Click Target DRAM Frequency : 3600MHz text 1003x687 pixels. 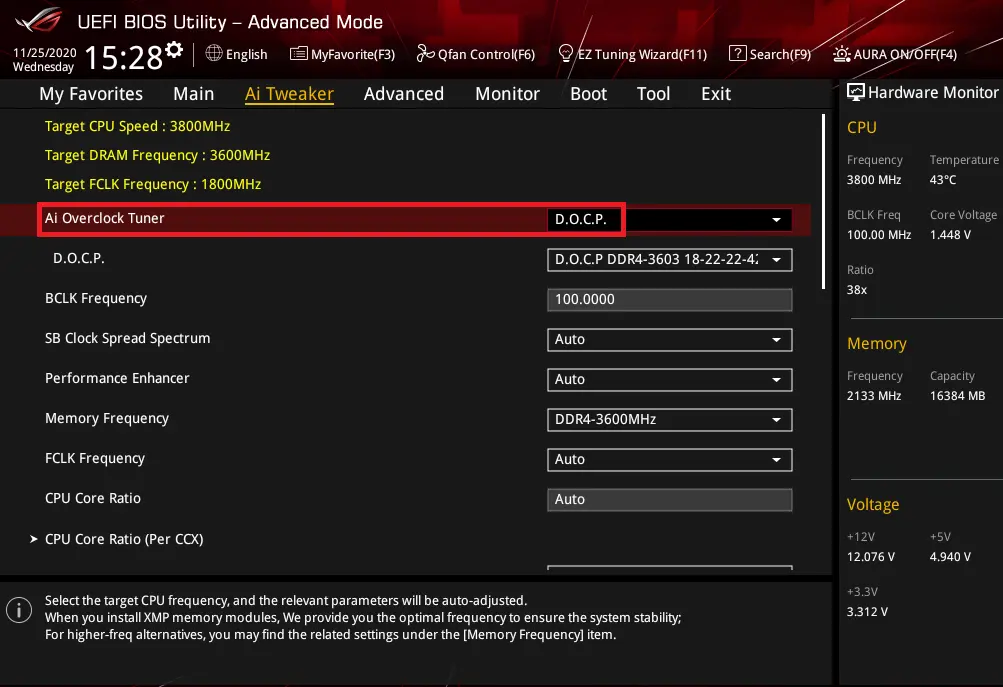pyautogui.click(x=157, y=155)
